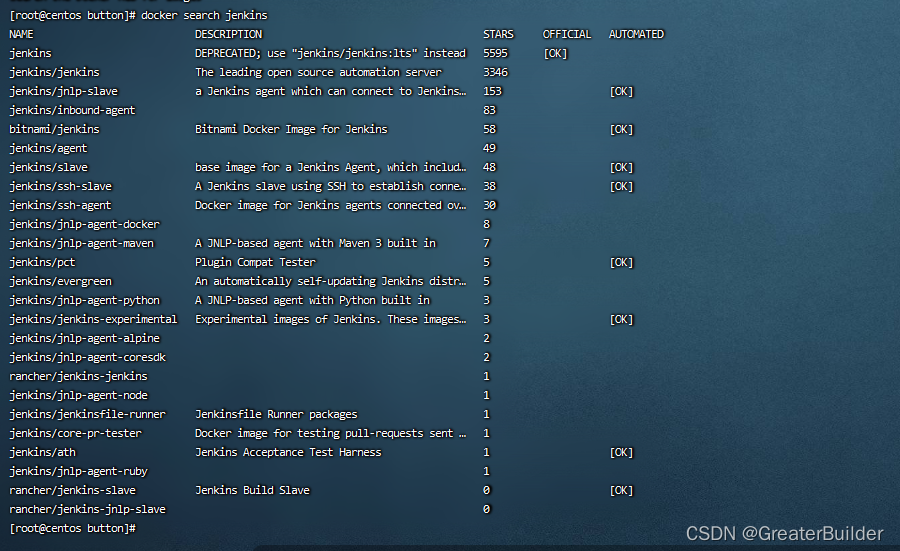Image resolution: width=900 pixels, height=551 pixels.
Task: Click the 'docker search jenkins' command text
Action: [204, 15]
